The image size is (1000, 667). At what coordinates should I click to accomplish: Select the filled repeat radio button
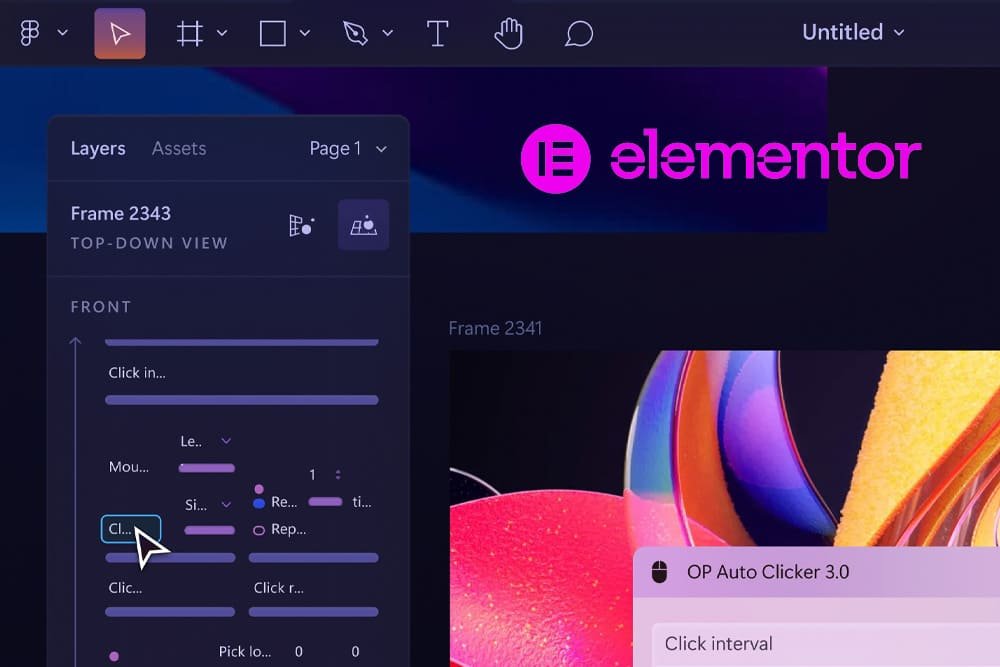pos(258,502)
